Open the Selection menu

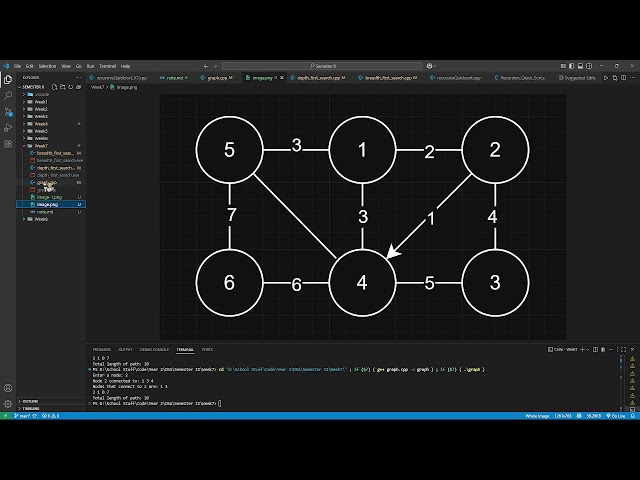[47, 66]
